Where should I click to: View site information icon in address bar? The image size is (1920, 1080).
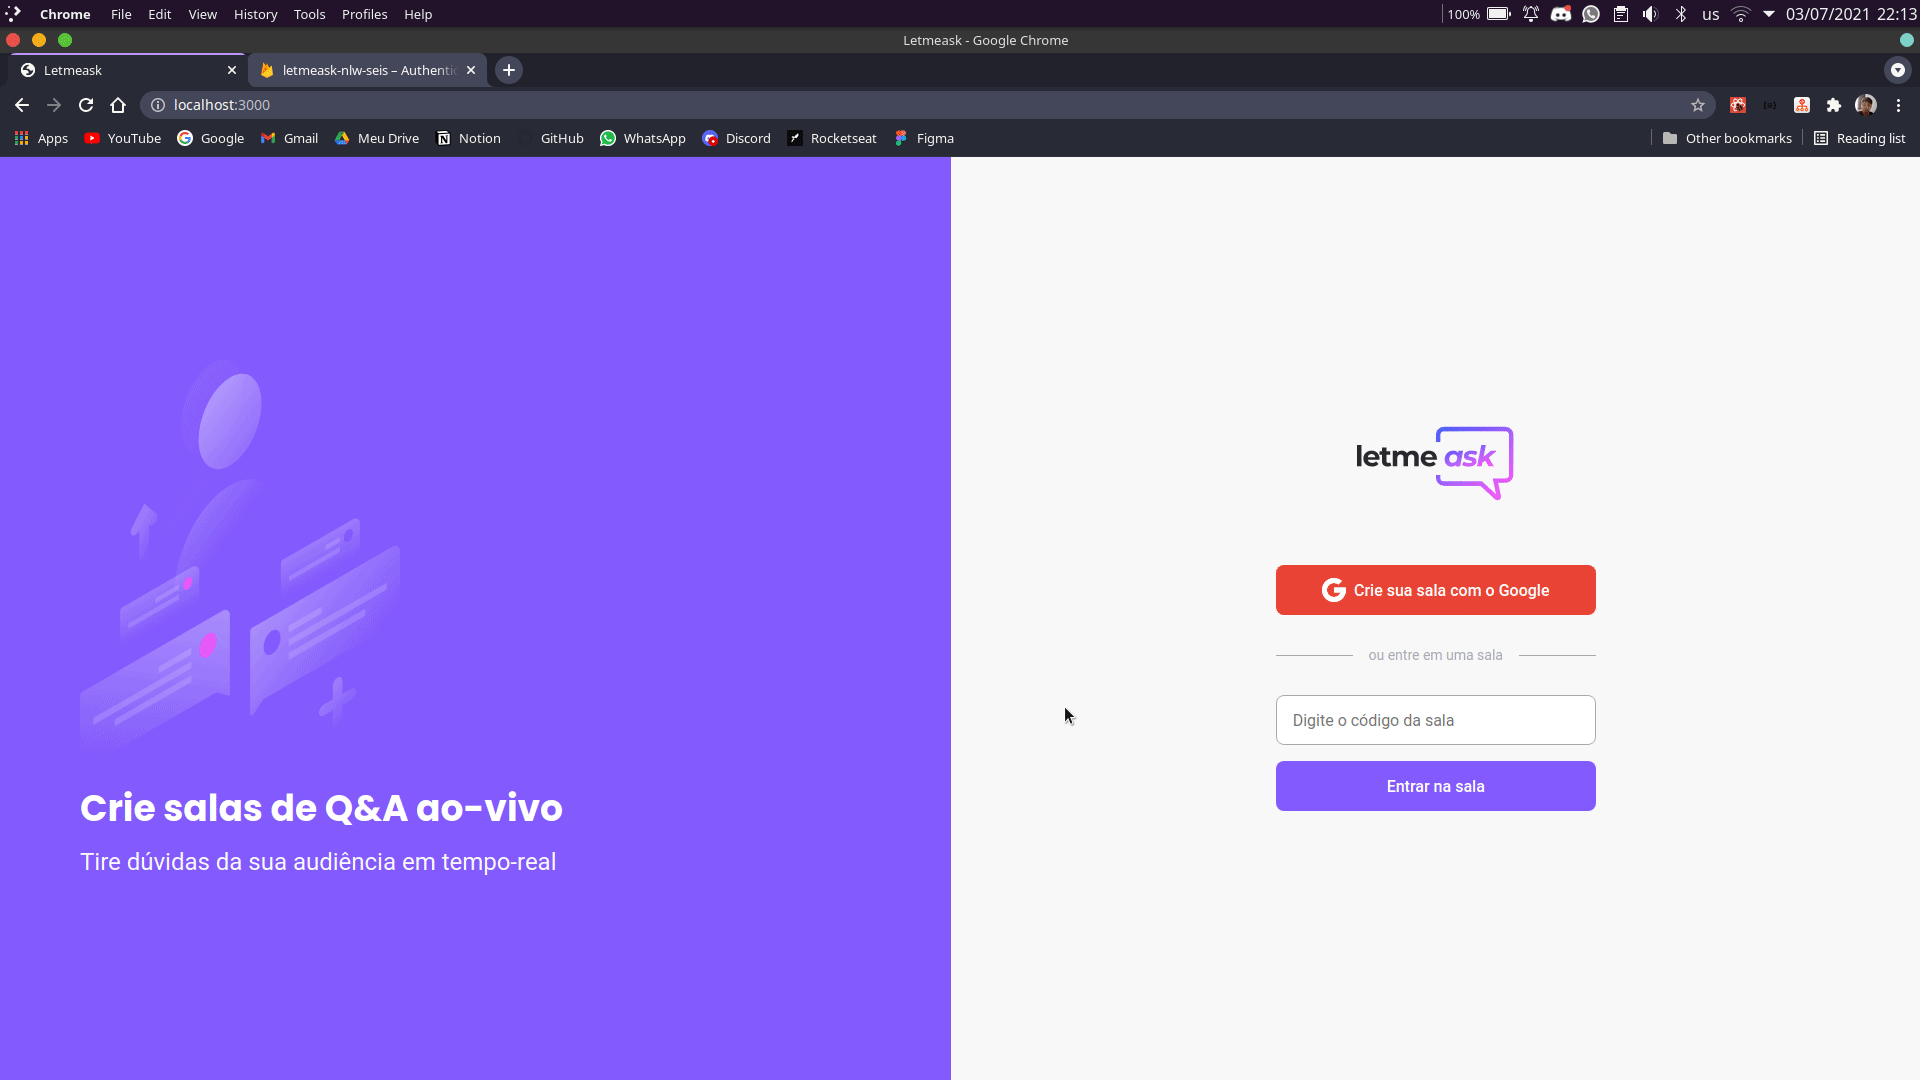pyautogui.click(x=158, y=105)
